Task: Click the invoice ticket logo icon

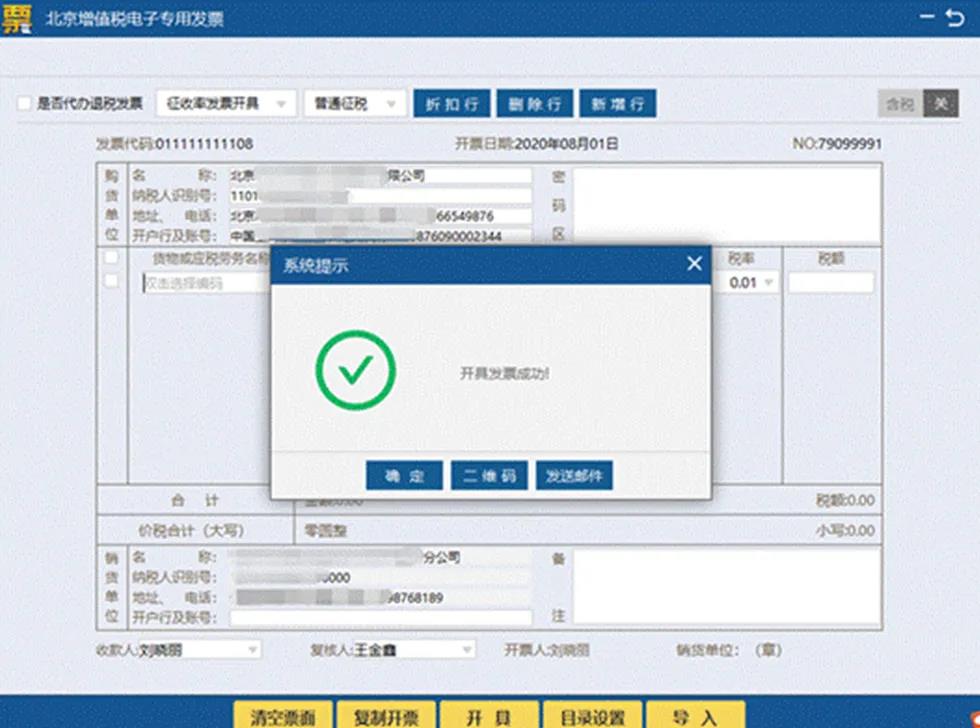Action: pyautogui.click(x=18, y=16)
